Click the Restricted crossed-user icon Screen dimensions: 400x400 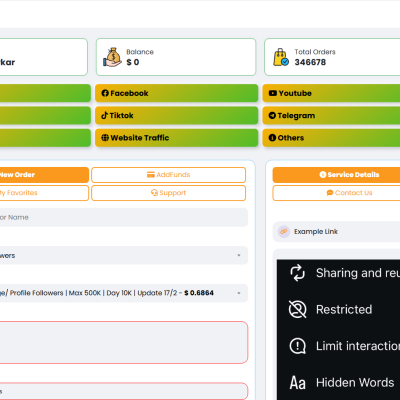tap(297, 309)
